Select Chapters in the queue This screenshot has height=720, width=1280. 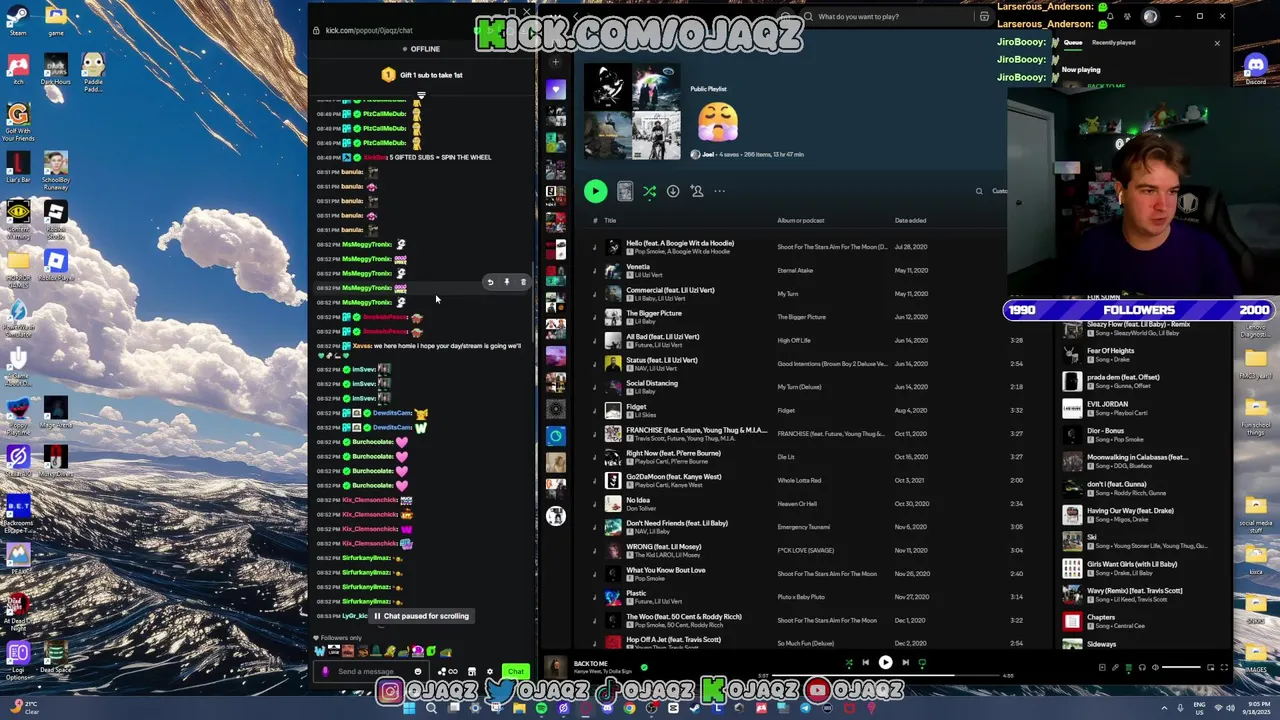coord(1100,617)
